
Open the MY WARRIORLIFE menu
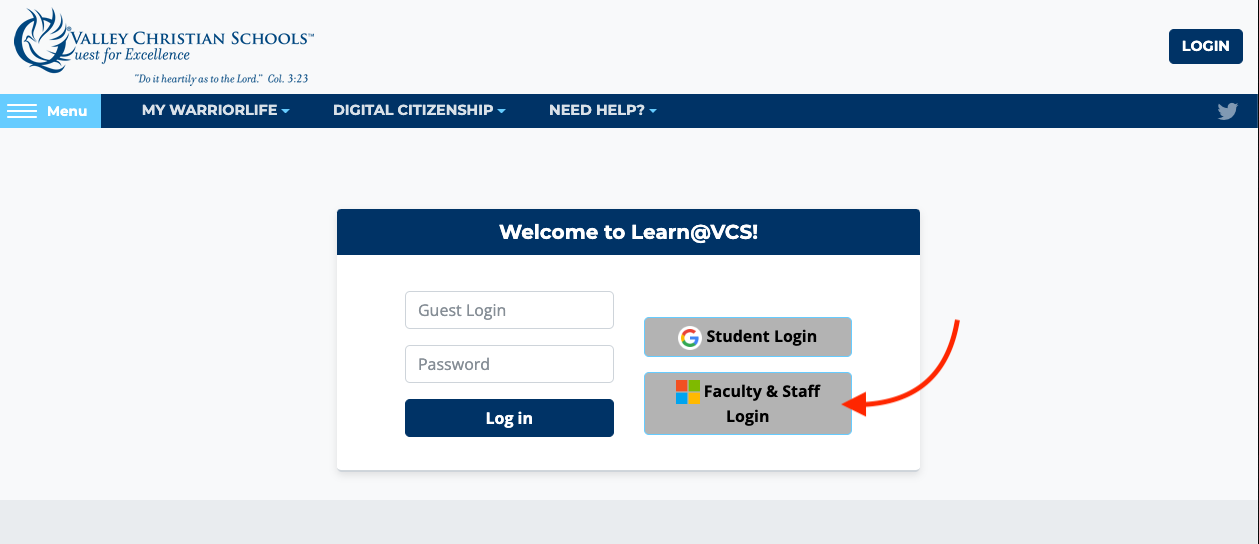tap(209, 111)
